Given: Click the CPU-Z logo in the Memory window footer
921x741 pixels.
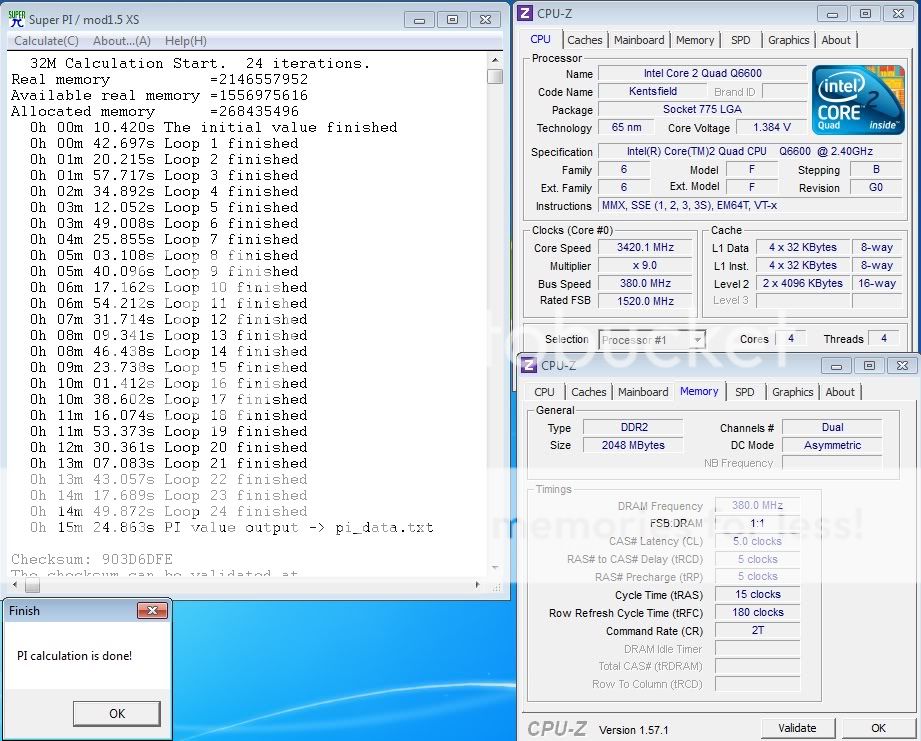Looking at the screenshot, I should coord(557,727).
